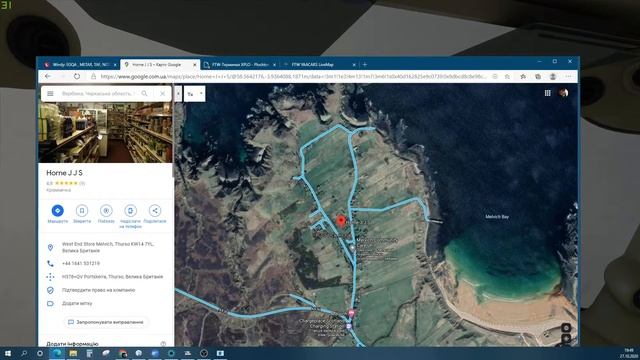Open a new browser tab with plus
The height and width of the screenshot is (360, 640).
365,64
